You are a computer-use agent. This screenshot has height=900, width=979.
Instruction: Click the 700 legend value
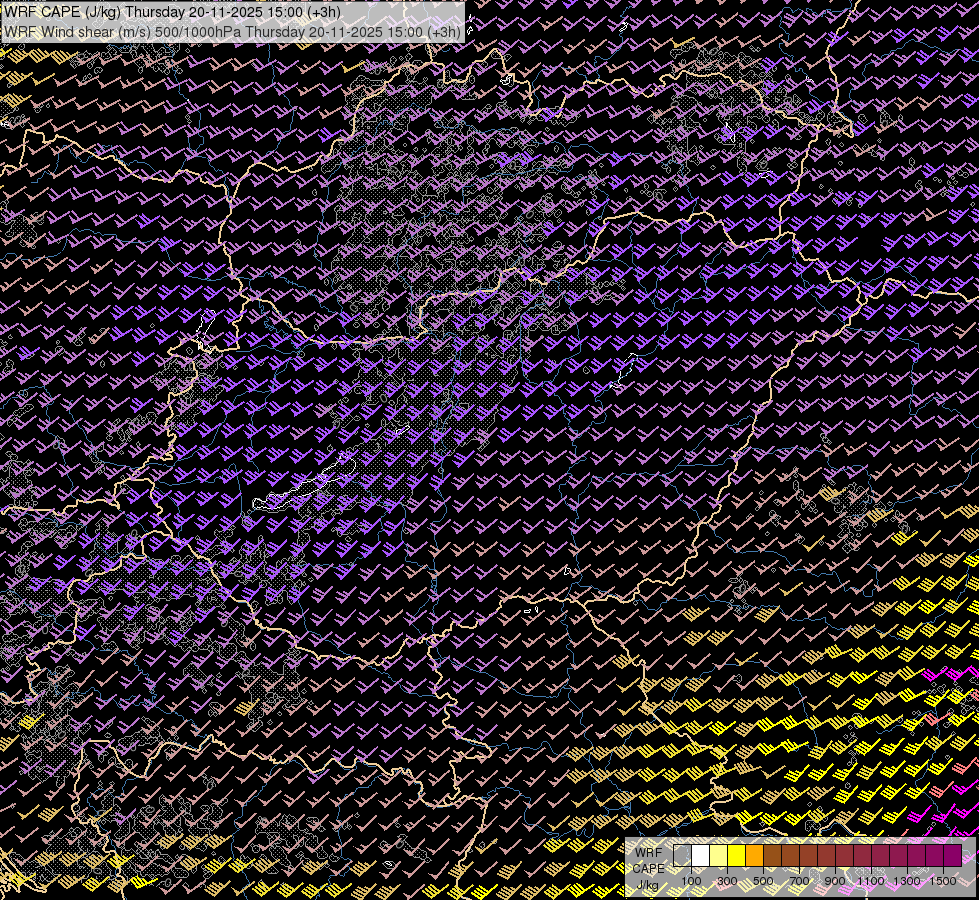coord(799,881)
